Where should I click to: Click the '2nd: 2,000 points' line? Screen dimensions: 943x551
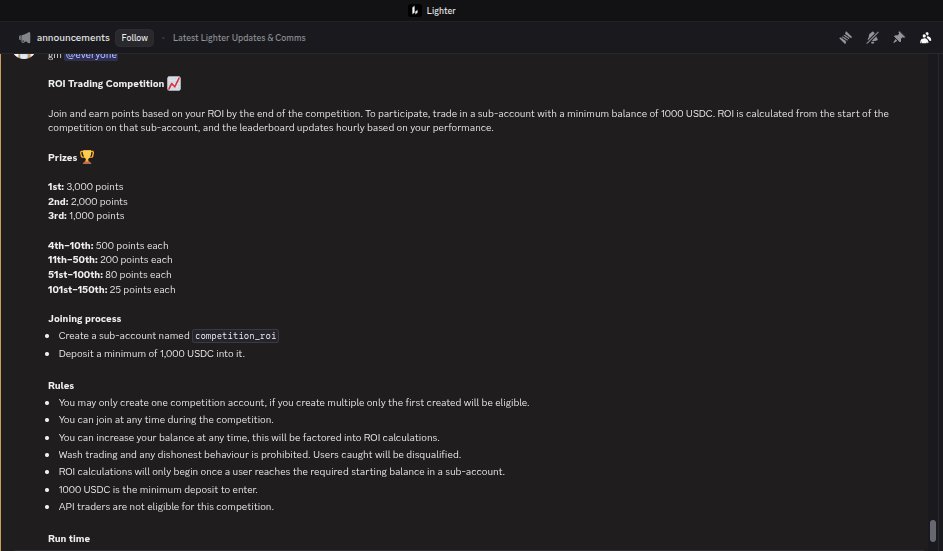pos(88,202)
